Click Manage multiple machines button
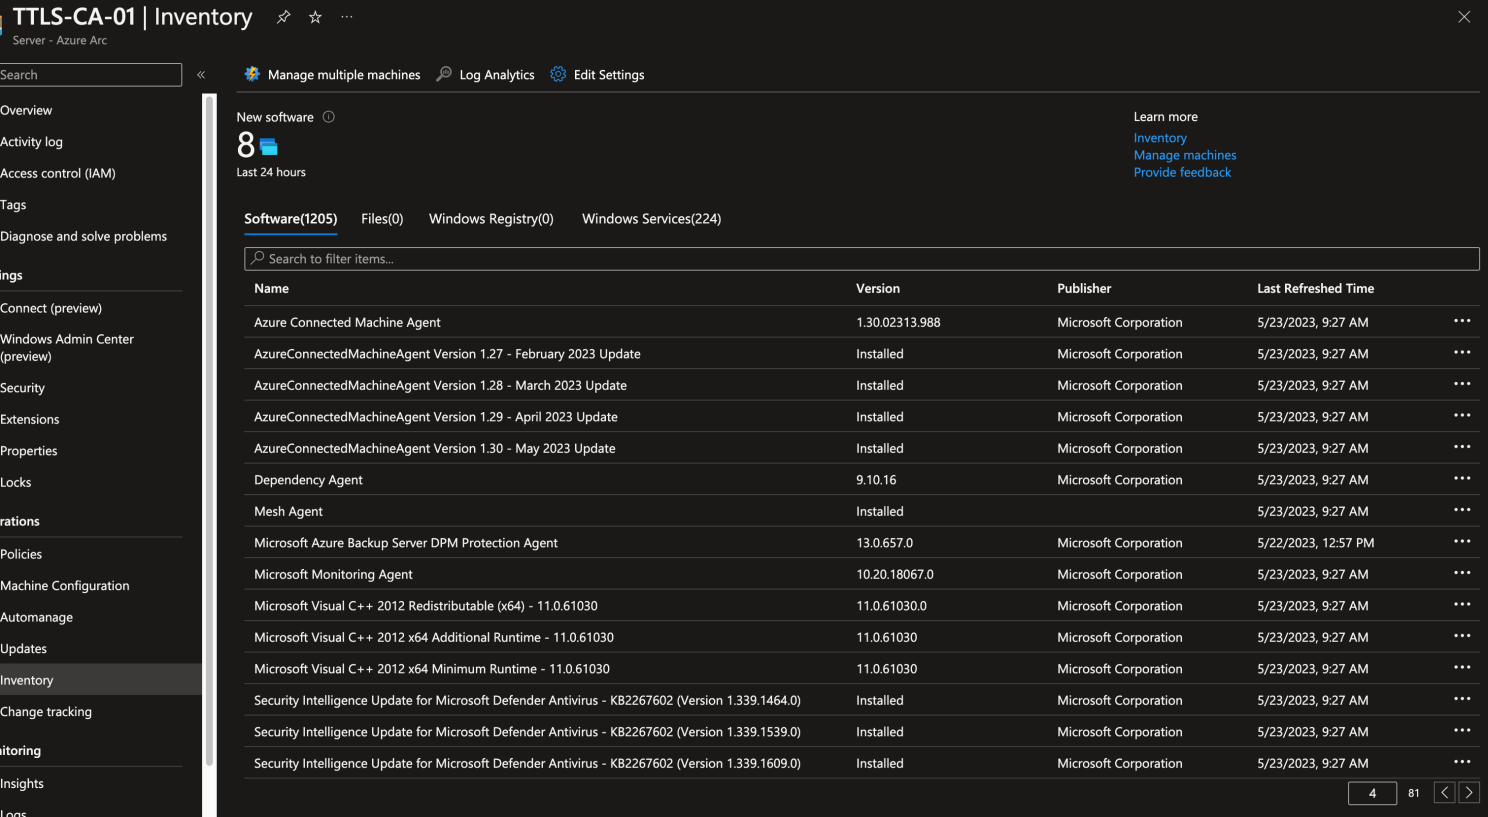 [x=332, y=75]
